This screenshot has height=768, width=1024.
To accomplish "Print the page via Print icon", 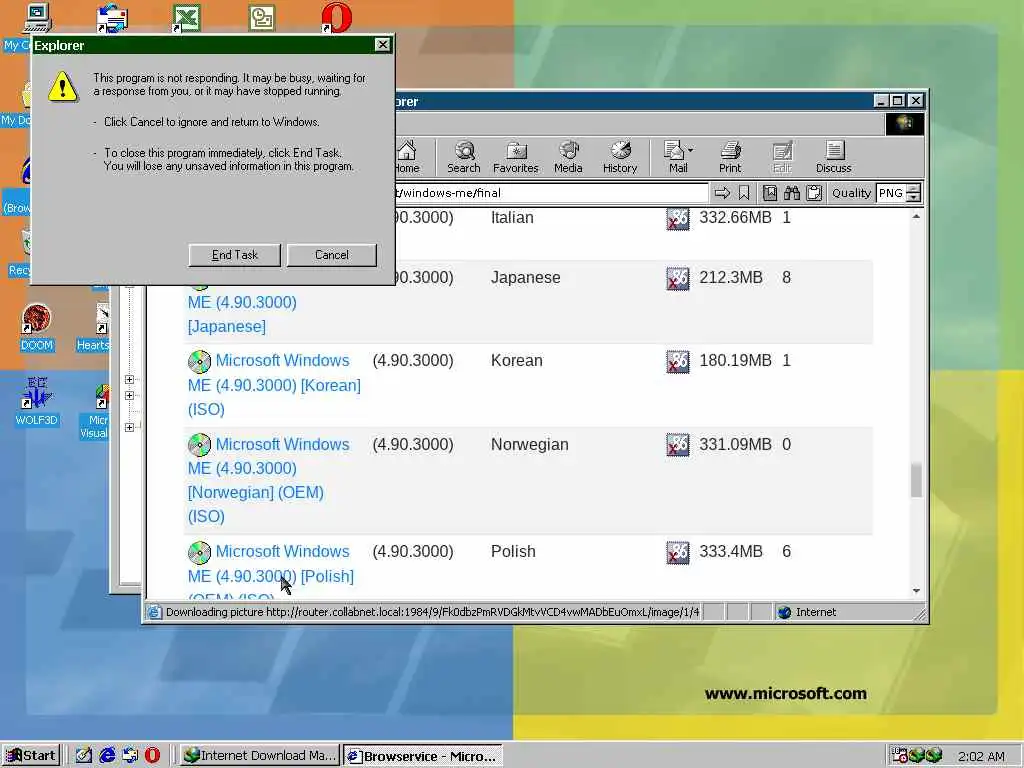I will [x=730, y=157].
